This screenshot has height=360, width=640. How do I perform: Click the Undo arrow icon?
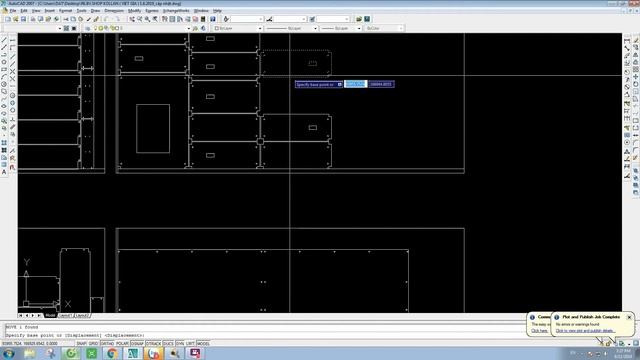point(107,19)
